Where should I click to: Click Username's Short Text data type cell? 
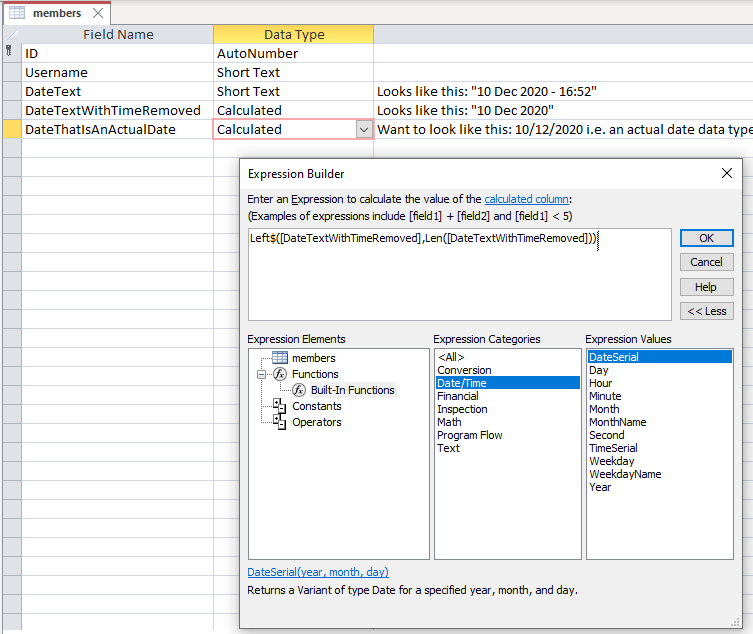coord(293,73)
